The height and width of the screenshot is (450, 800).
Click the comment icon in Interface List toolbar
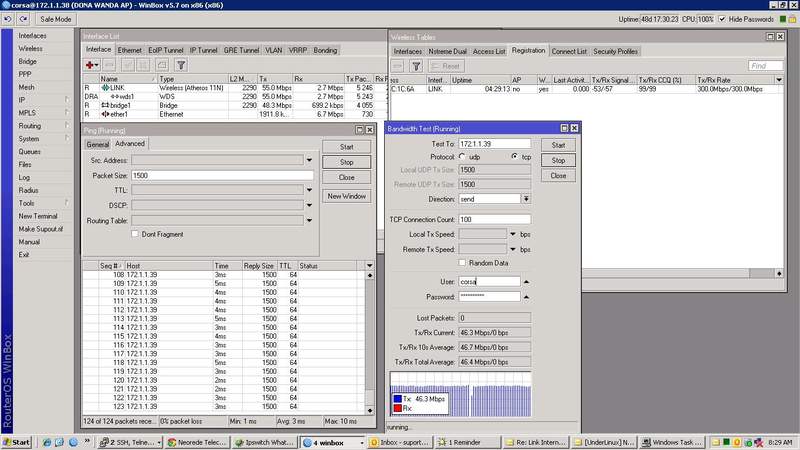pyautogui.click(x=164, y=64)
